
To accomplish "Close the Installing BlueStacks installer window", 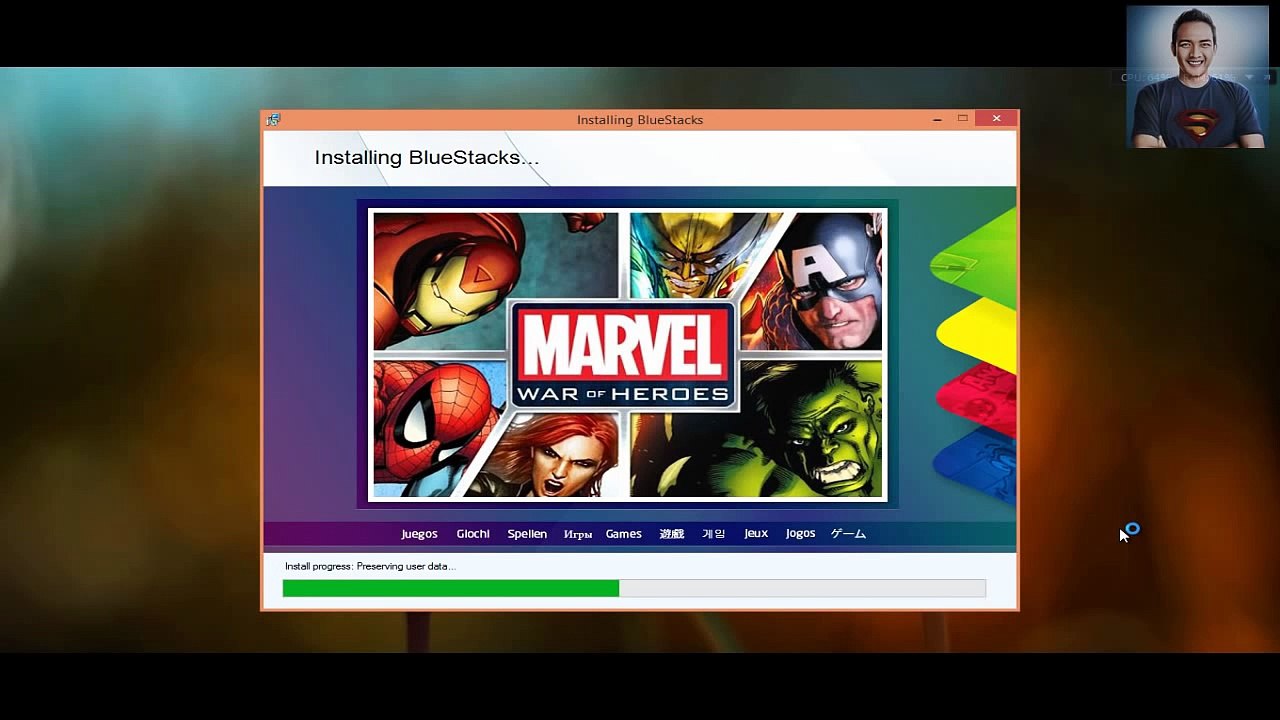I will point(996,118).
